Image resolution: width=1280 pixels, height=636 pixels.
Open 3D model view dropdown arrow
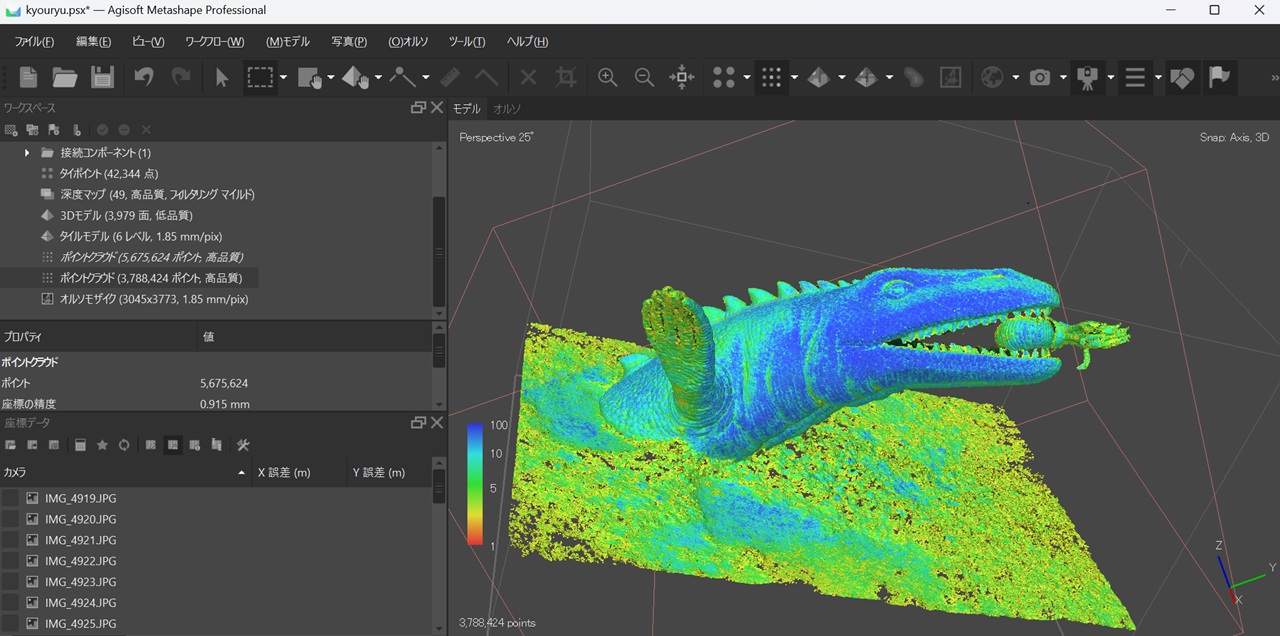841,77
